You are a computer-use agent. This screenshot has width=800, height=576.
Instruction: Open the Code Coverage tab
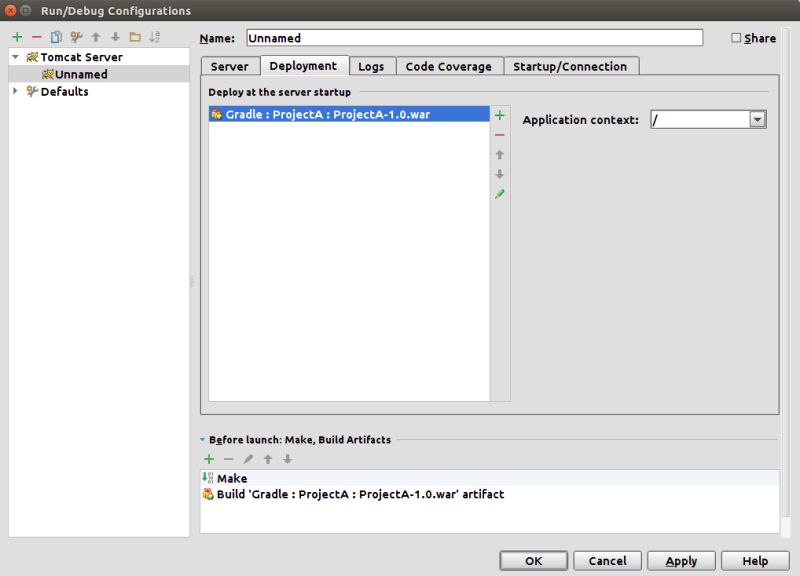point(448,66)
